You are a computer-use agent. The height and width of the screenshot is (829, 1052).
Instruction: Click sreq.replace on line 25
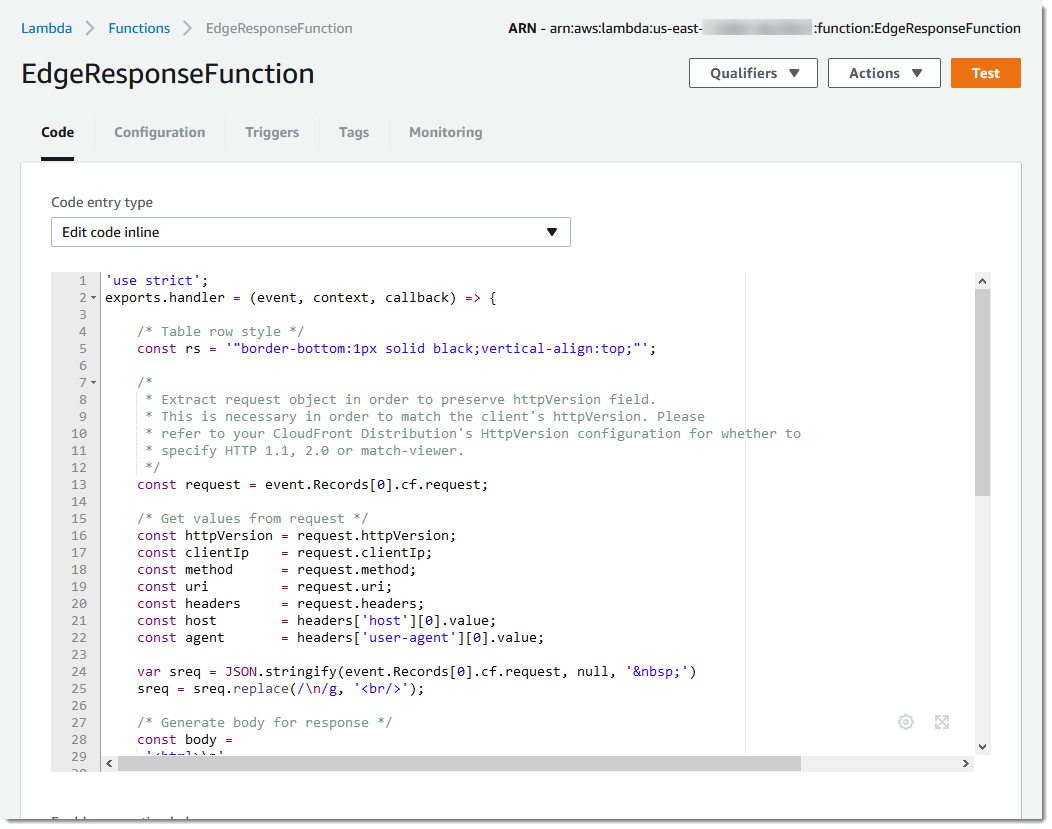241,689
